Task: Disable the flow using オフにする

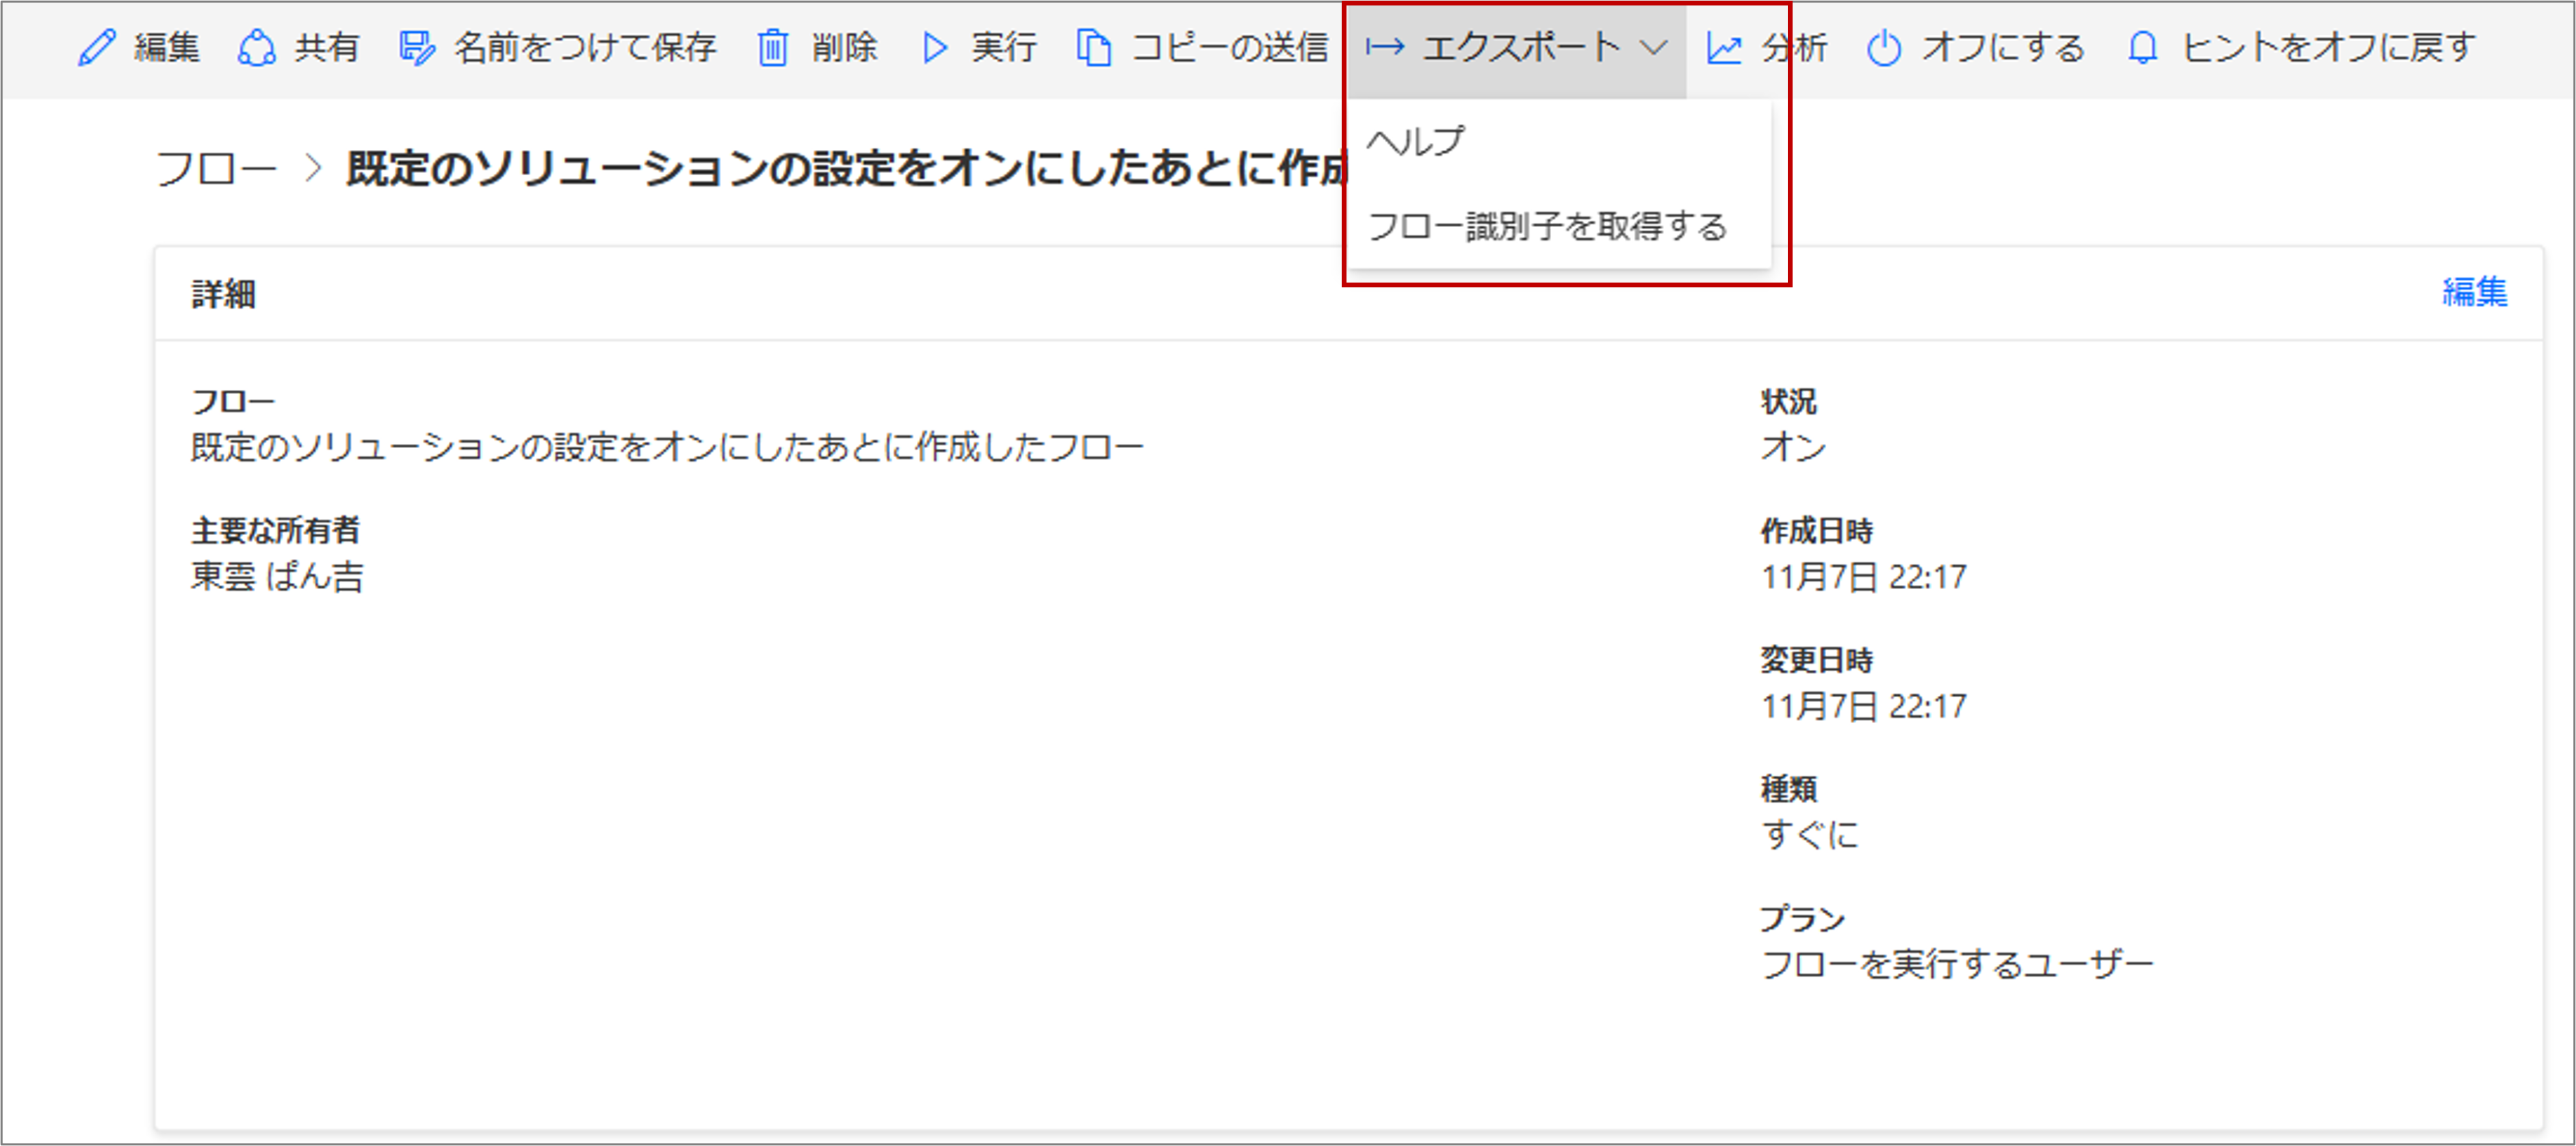Action: pyautogui.click(x=2000, y=46)
